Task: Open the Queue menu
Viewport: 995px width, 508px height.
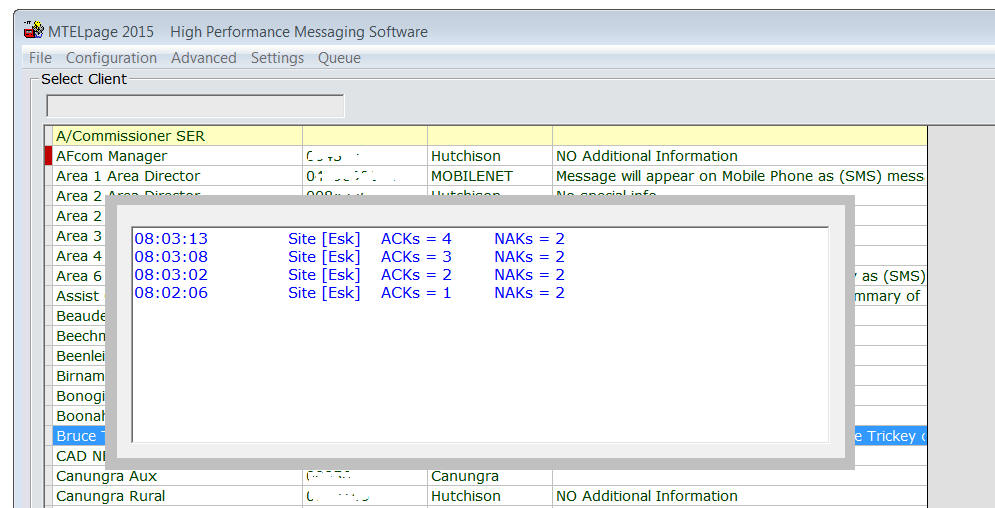Action: [x=339, y=58]
